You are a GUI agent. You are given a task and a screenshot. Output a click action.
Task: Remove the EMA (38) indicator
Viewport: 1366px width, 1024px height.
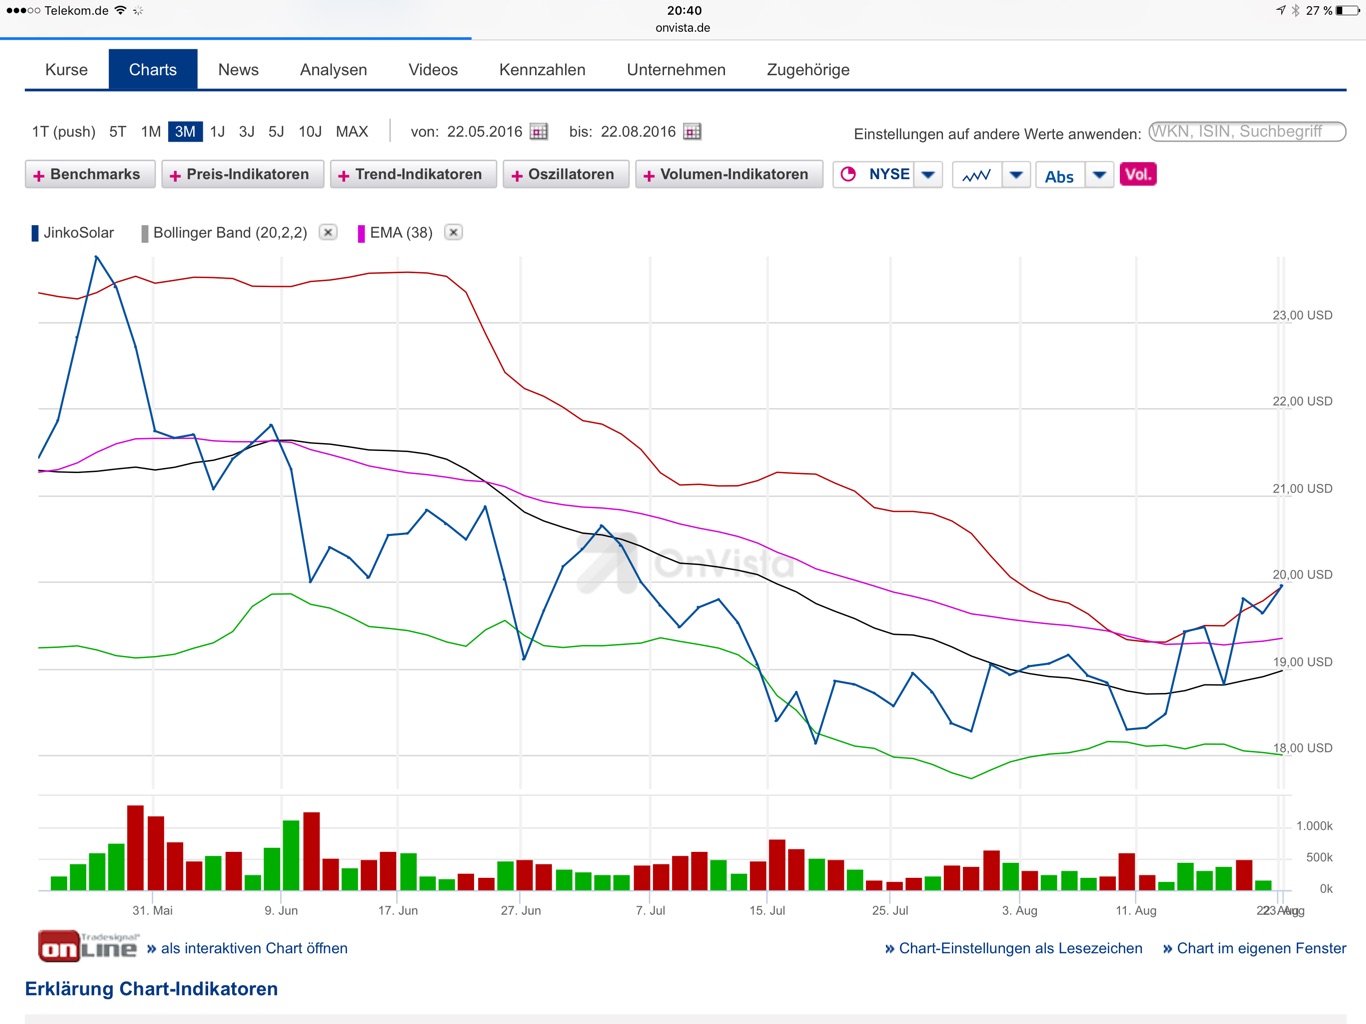click(453, 232)
